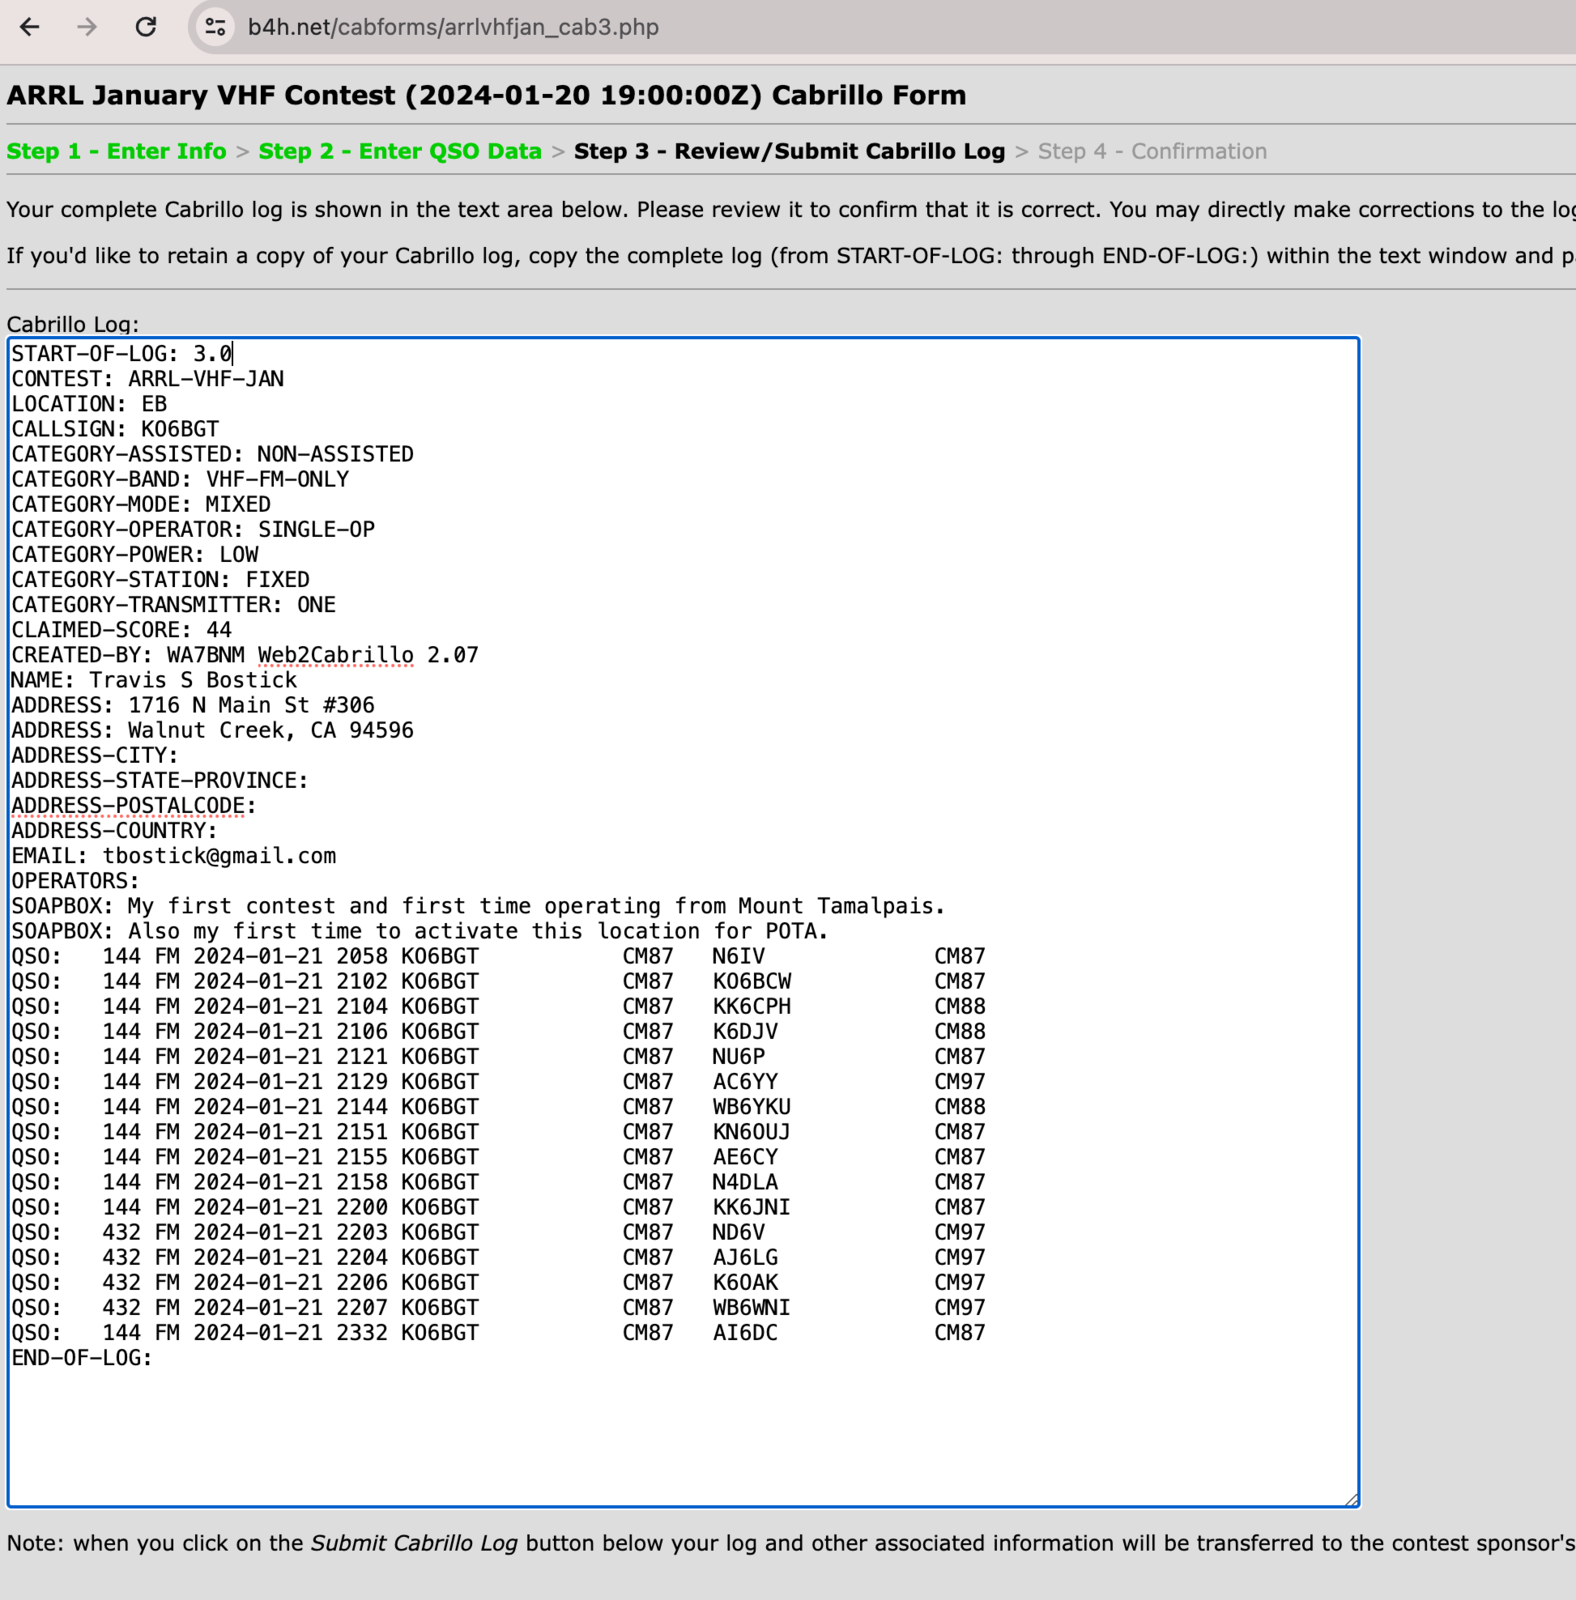1576x1600 pixels.
Task: Click the QSO row with callsign N6IV
Action: pyautogui.click(x=498, y=956)
